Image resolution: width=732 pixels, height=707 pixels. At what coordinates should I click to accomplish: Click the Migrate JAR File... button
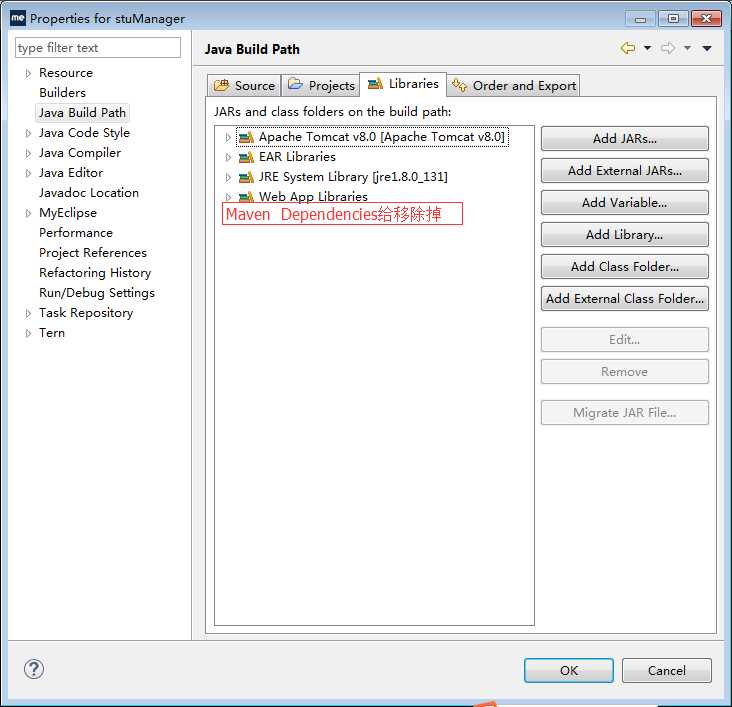tap(625, 413)
